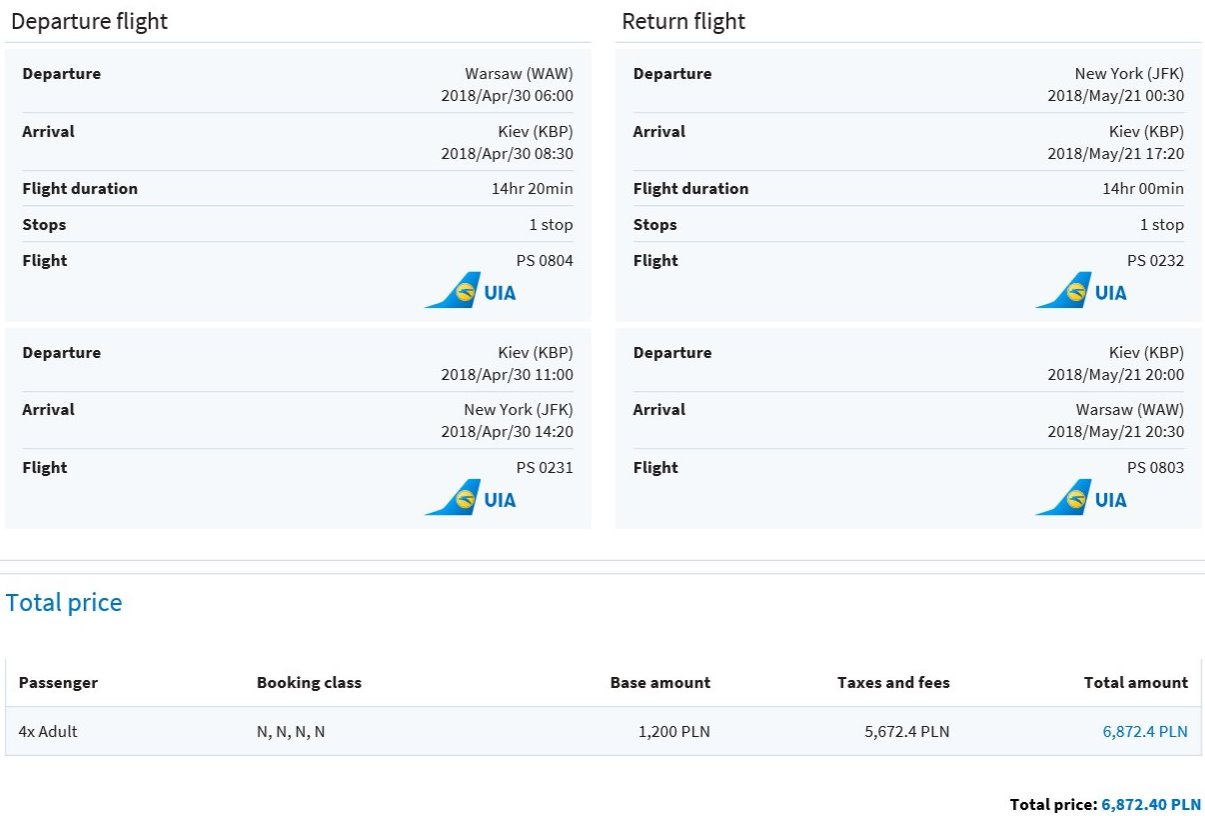The width and height of the screenshot is (1205, 816).
Task: Click the UIA logo under flight PS 0231
Action: tap(471, 498)
